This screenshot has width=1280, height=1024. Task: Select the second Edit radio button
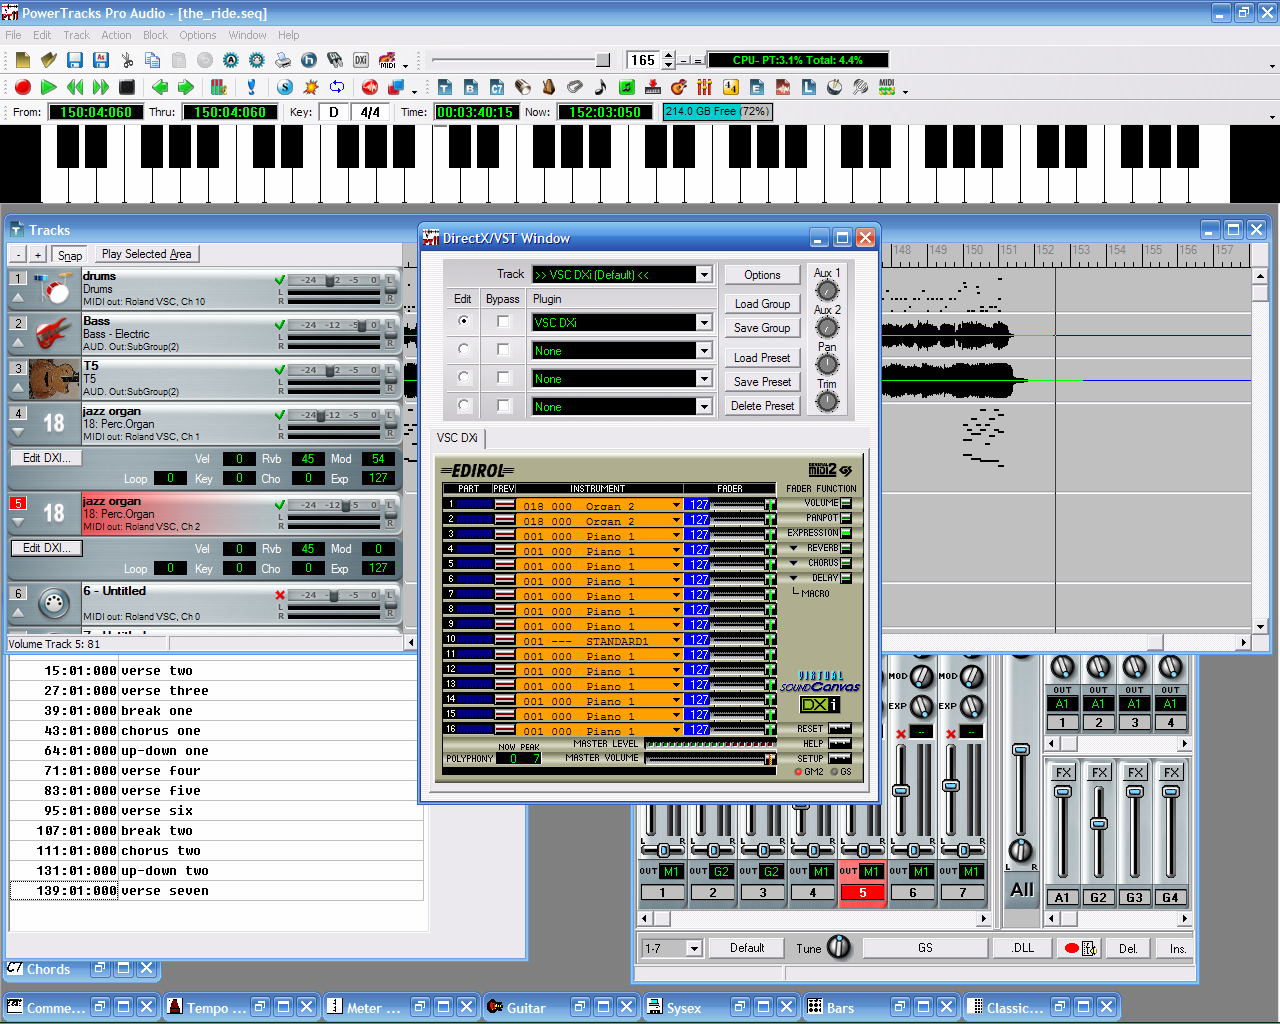click(463, 349)
